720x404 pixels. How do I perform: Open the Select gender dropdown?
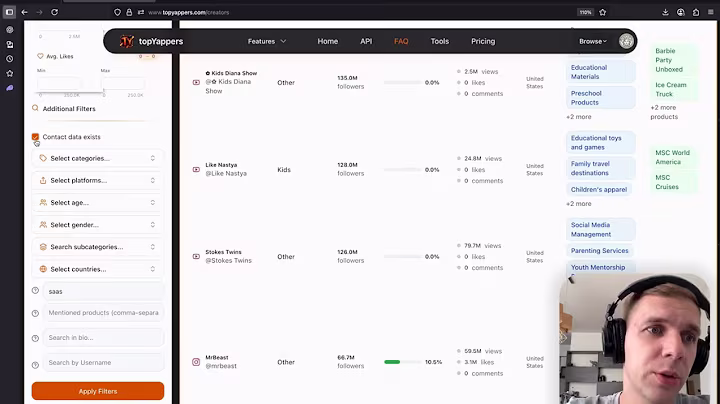[x=98, y=224]
